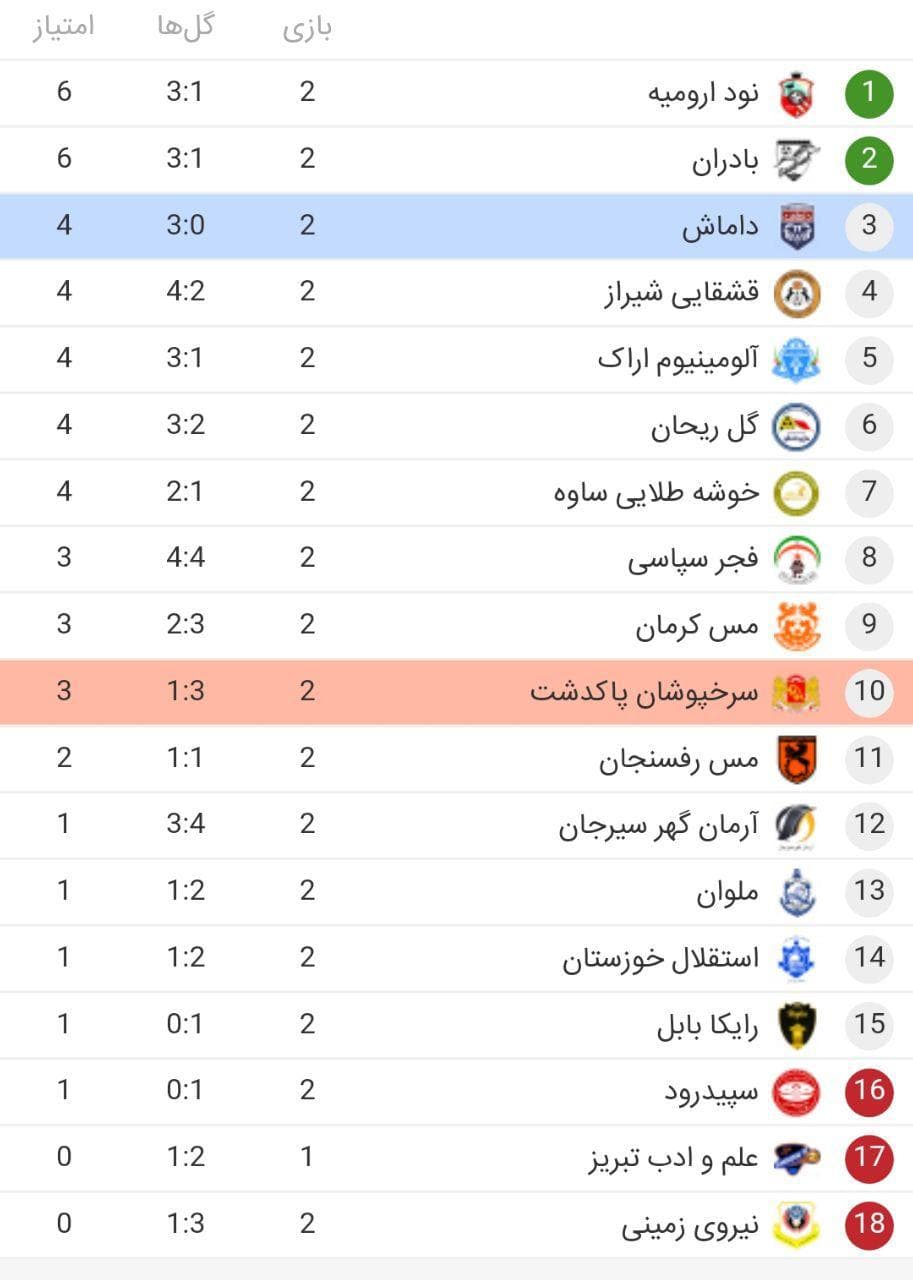The image size is (913, 1280).
Task: Click the بادران club crest
Action: [796, 159]
